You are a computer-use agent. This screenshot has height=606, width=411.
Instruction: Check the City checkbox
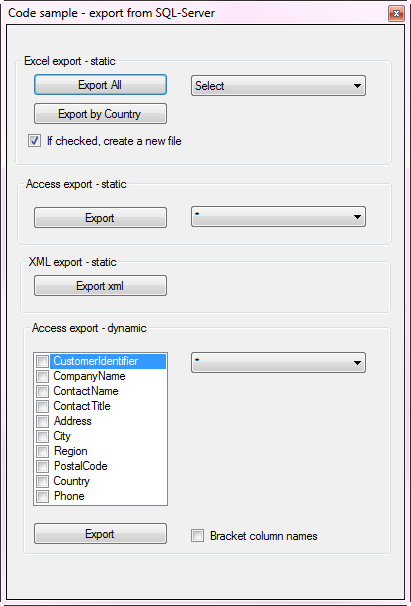pos(43,436)
